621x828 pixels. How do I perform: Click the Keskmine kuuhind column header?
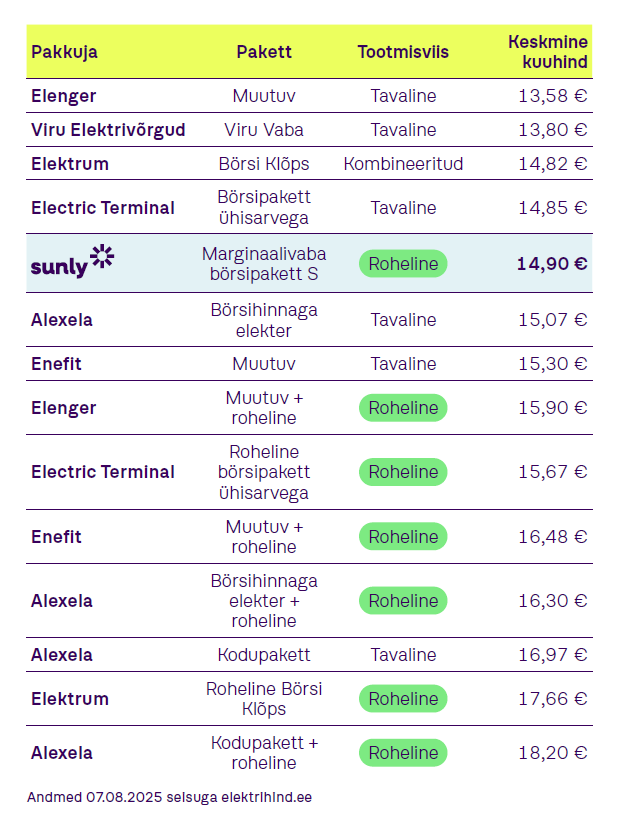pyautogui.click(x=548, y=52)
